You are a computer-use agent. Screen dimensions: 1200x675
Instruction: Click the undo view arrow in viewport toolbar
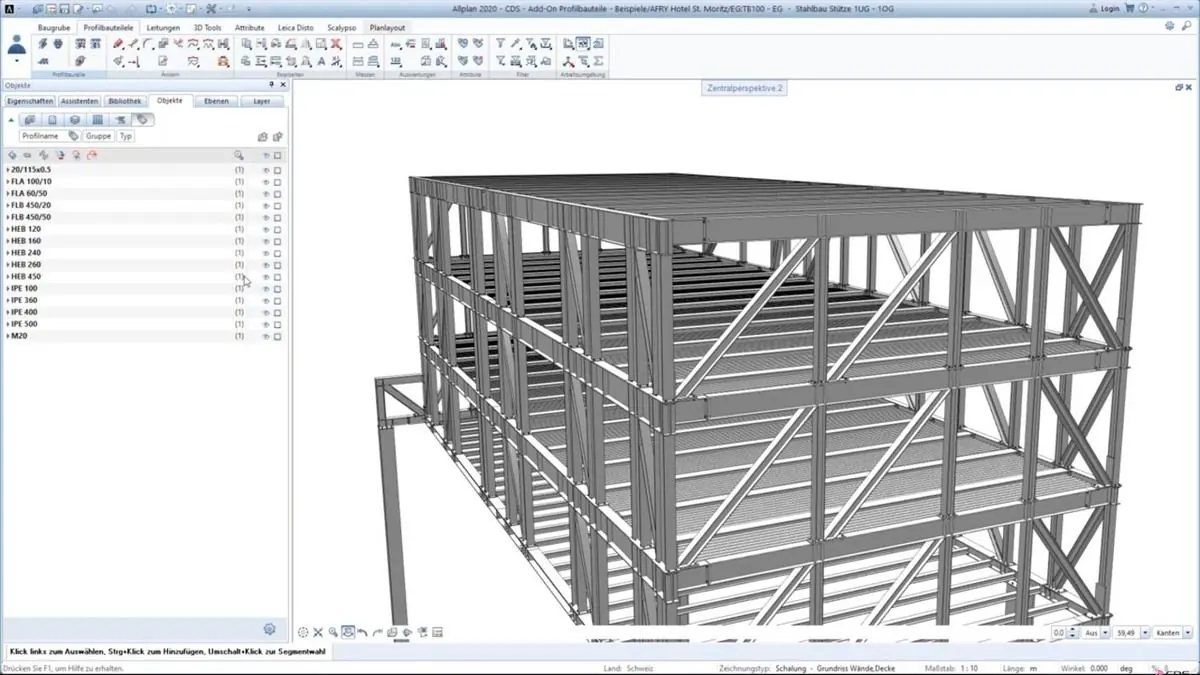coord(362,632)
